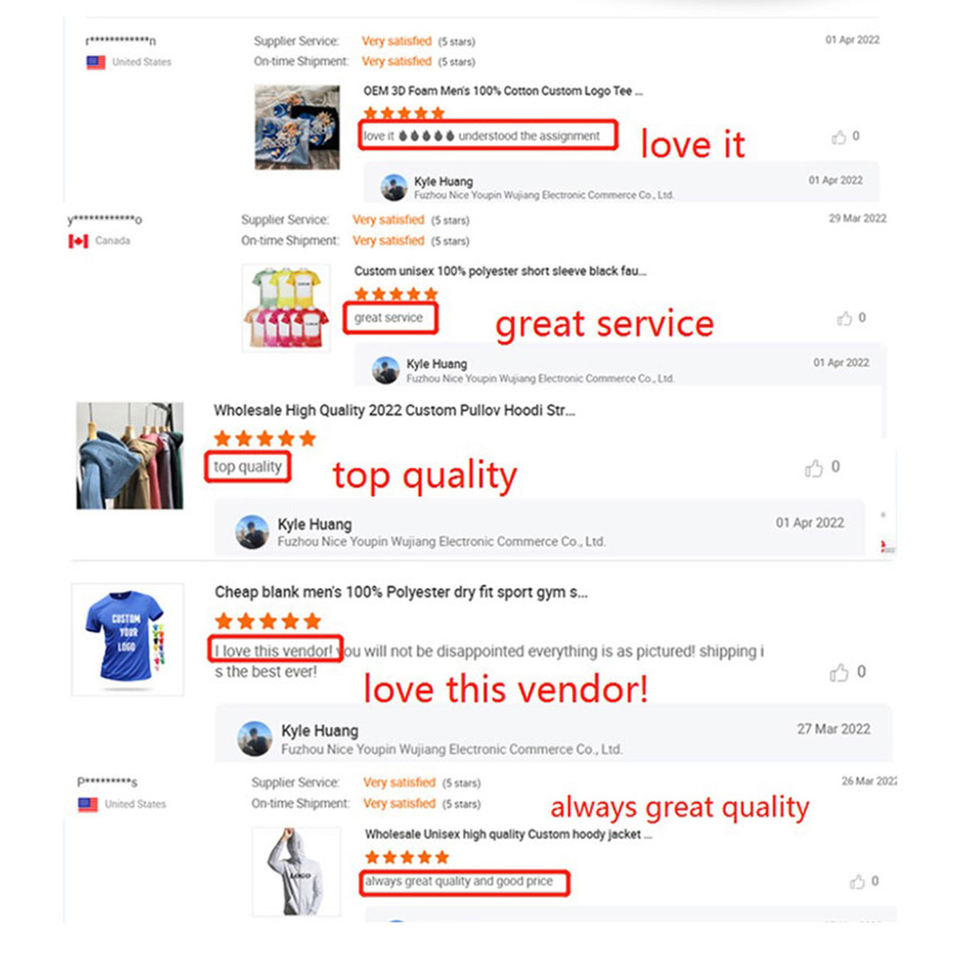View the blue 'Custom Your Logo' shirt thumbnail
This screenshot has width=960, height=960.
click(127, 639)
